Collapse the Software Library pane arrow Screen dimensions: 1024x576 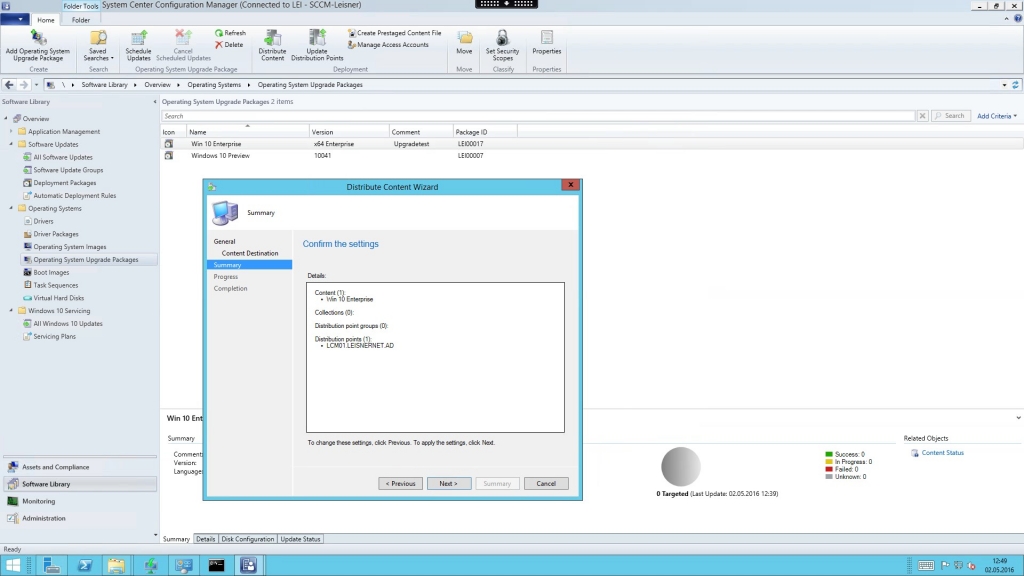155,102
